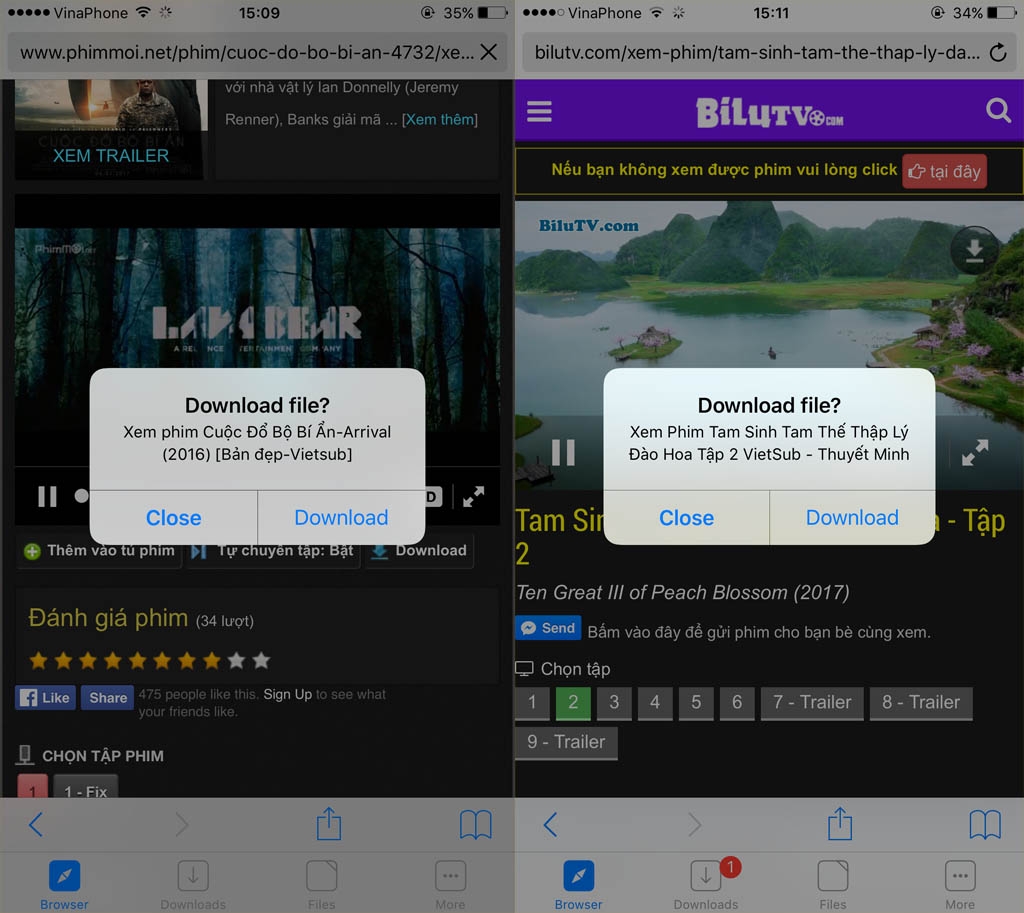This screenshot has width=1024, height=913.
Task: Open the More tab in the left app
Action: [x=450, y=885]
